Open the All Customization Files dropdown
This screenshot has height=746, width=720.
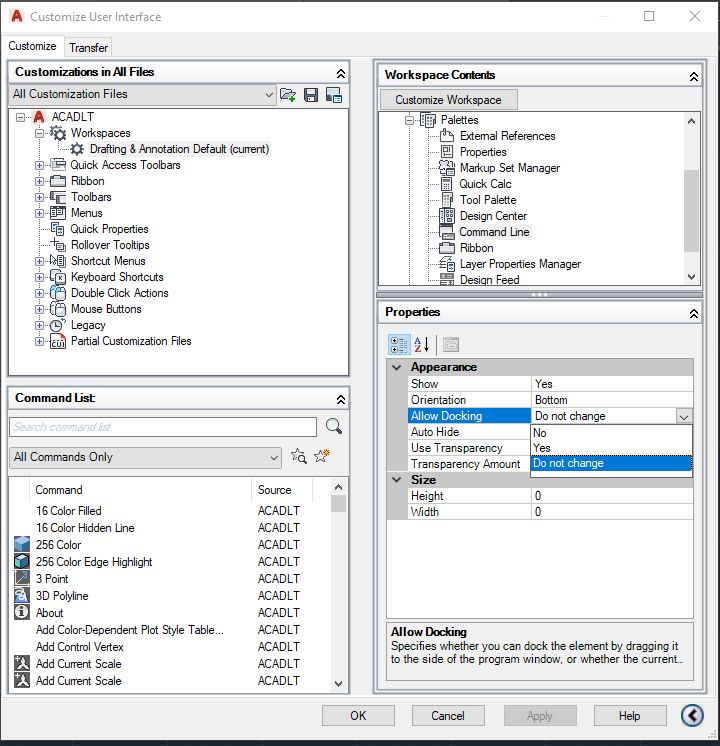269,95
